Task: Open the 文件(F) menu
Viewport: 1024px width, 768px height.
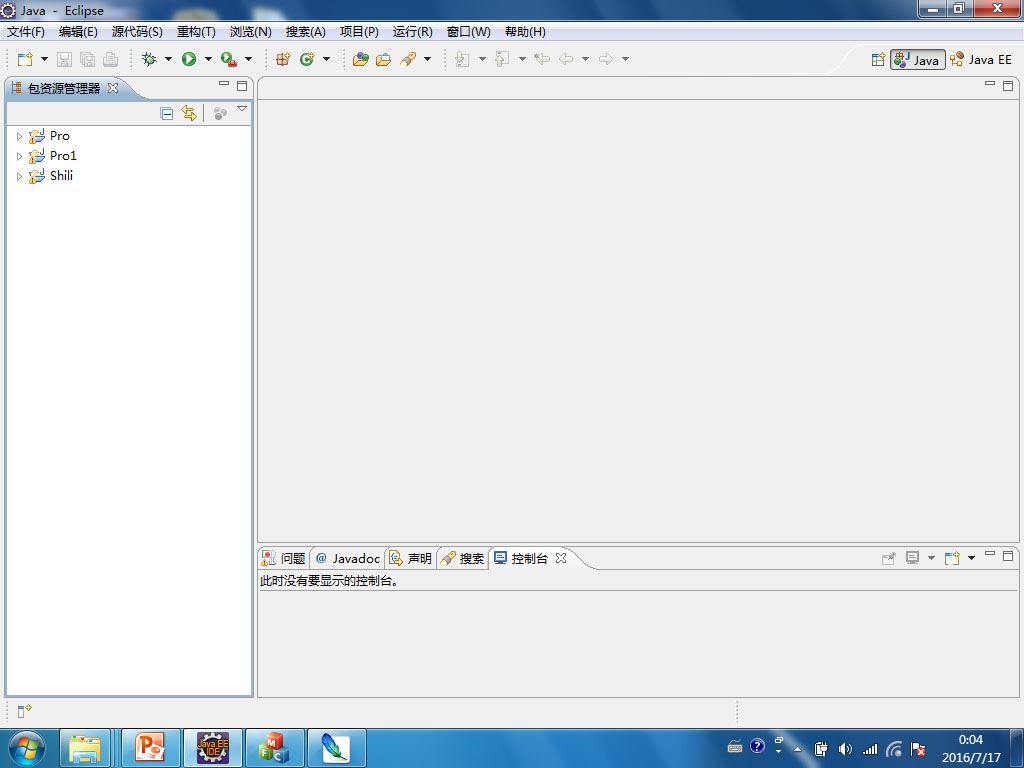Action: tap(25, 32)
